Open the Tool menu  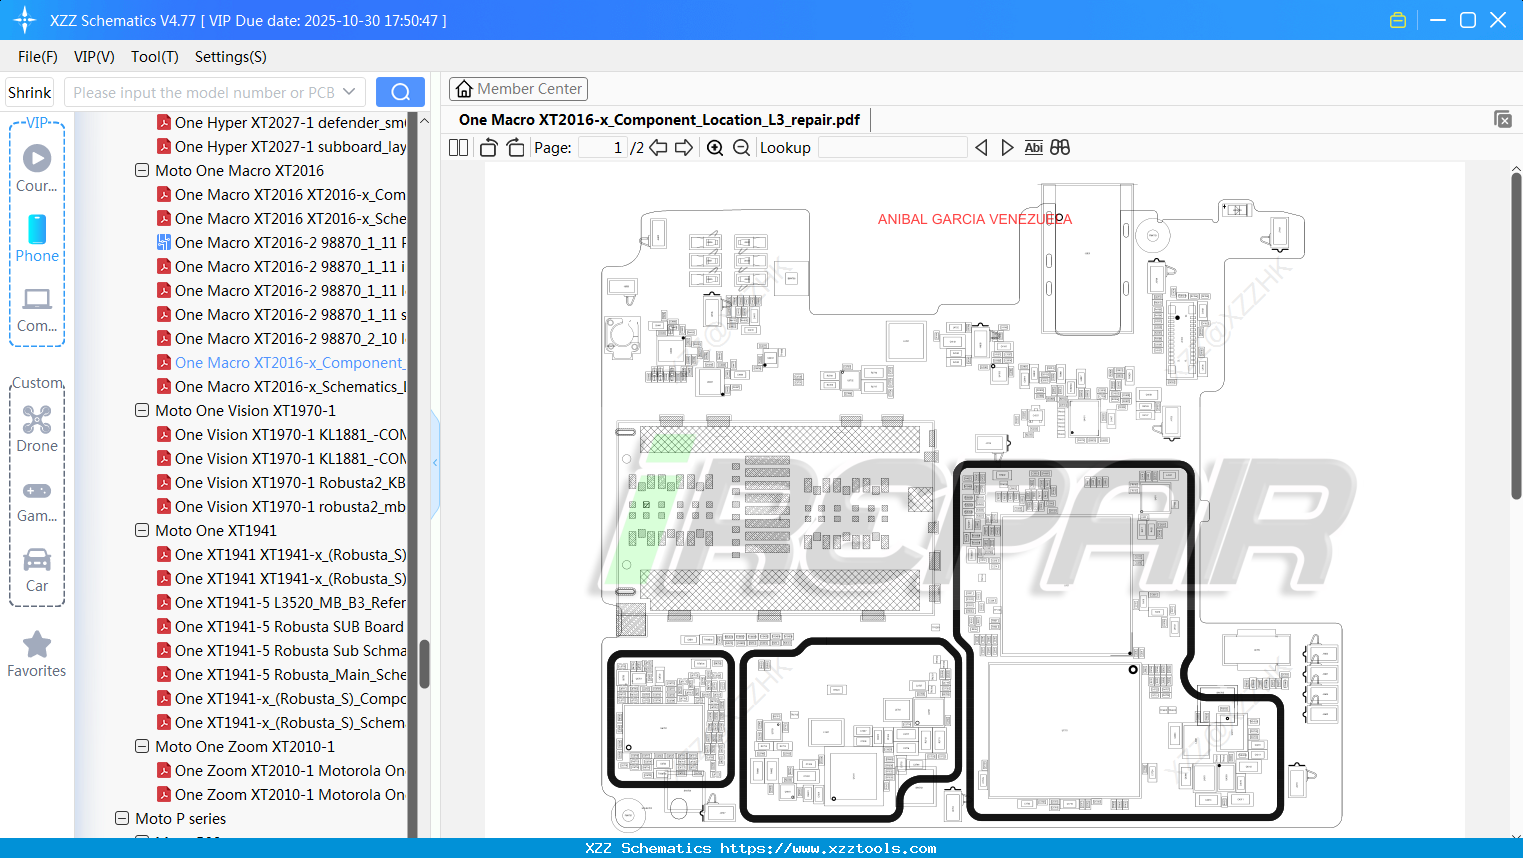(154, 57)
